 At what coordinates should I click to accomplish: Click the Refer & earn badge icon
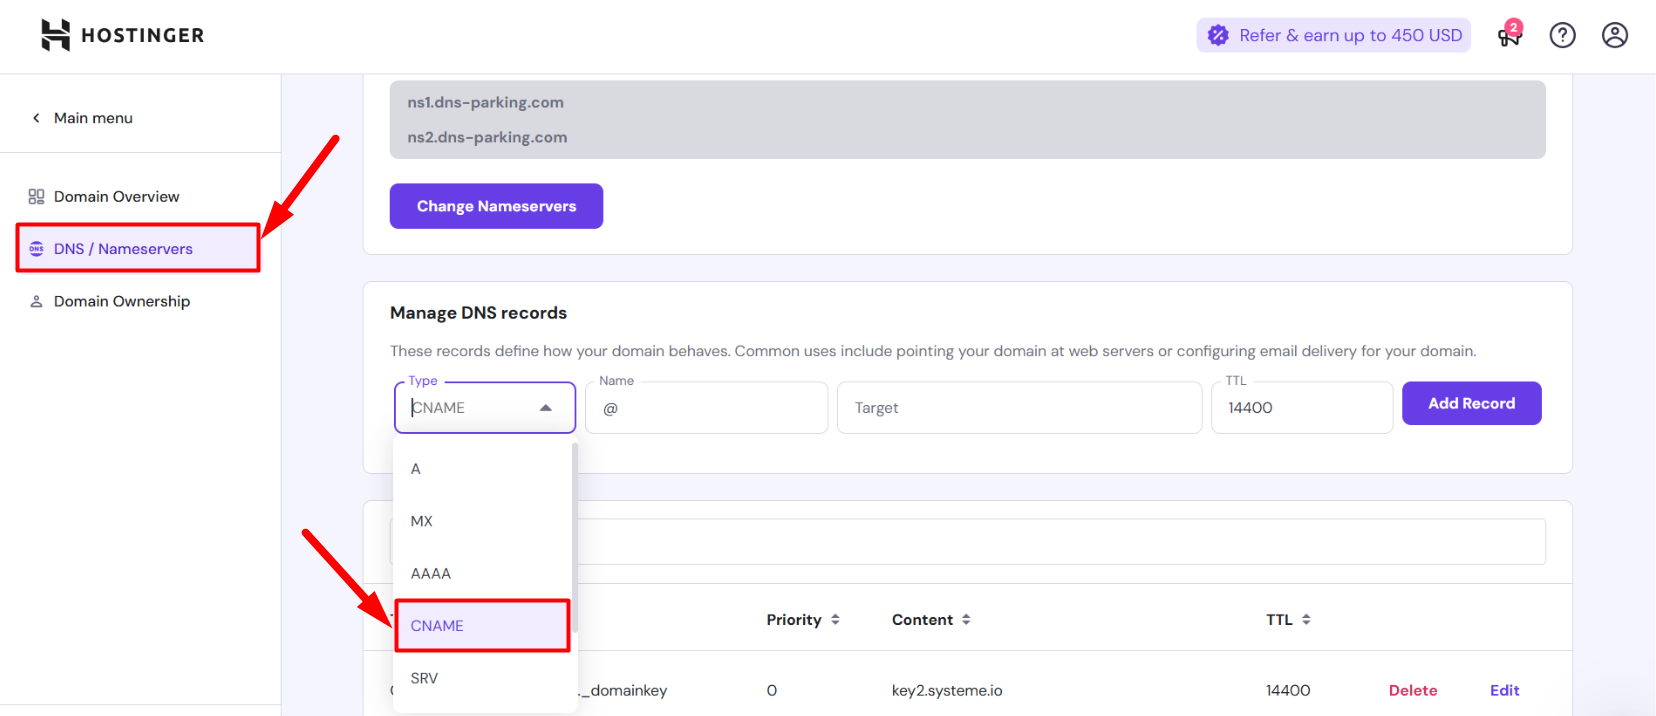pyautogui.click(x=1218, y=35)
